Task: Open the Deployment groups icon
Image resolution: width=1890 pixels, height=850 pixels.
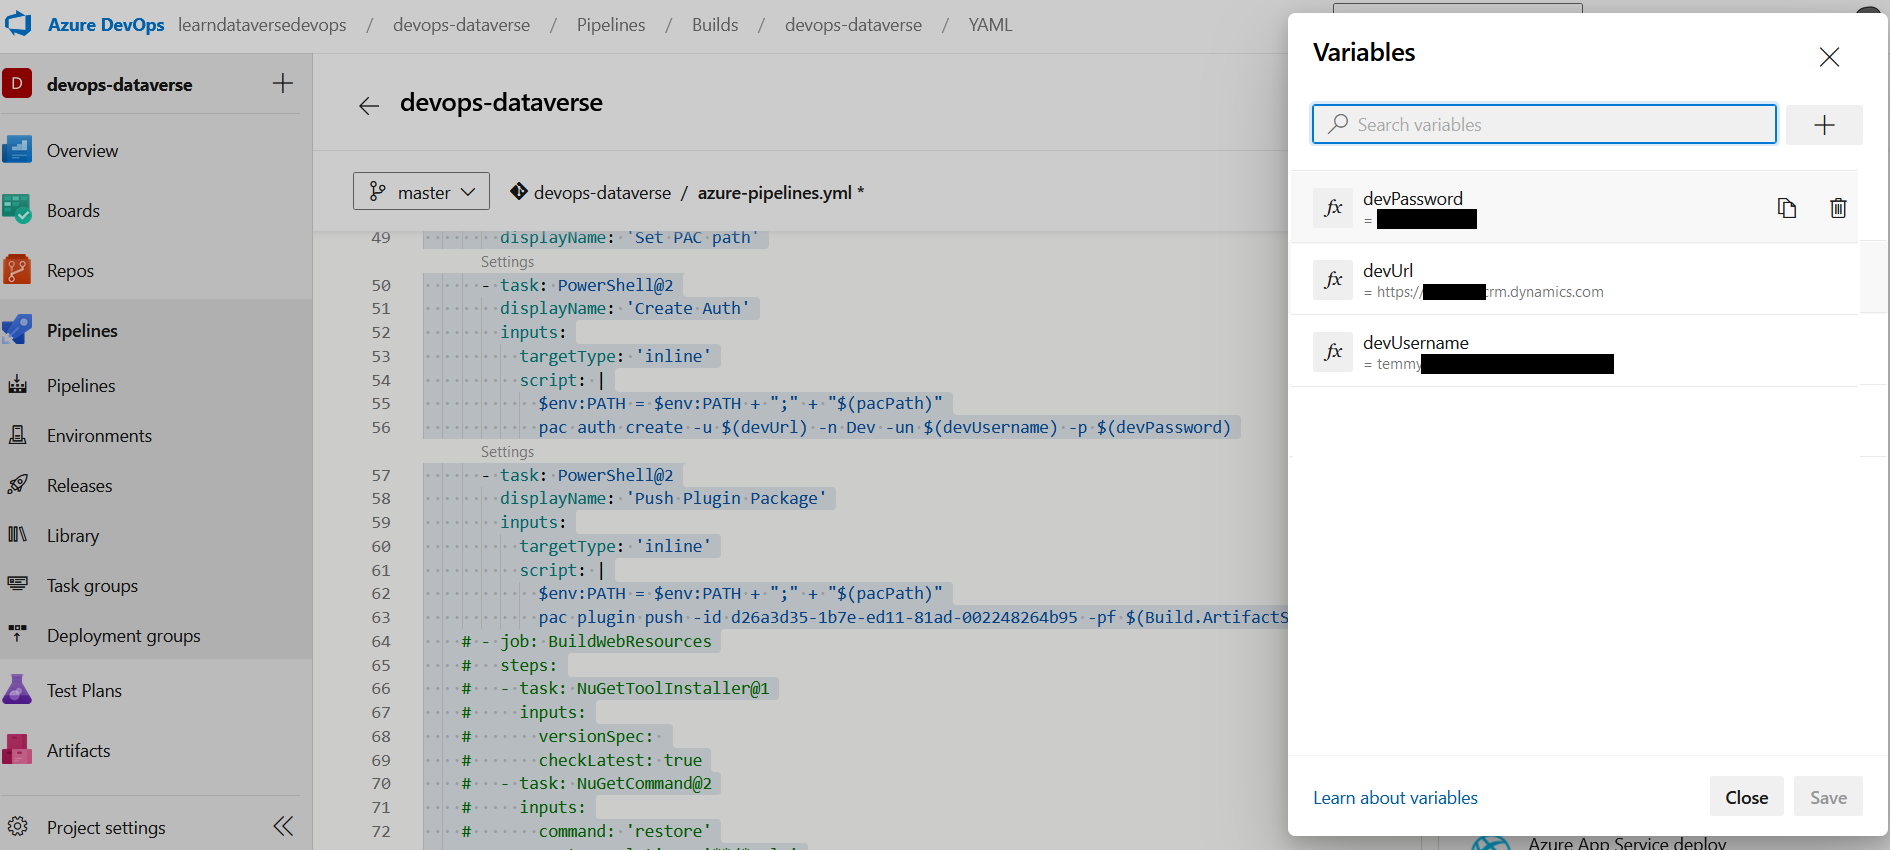Action: click(18, 634)
